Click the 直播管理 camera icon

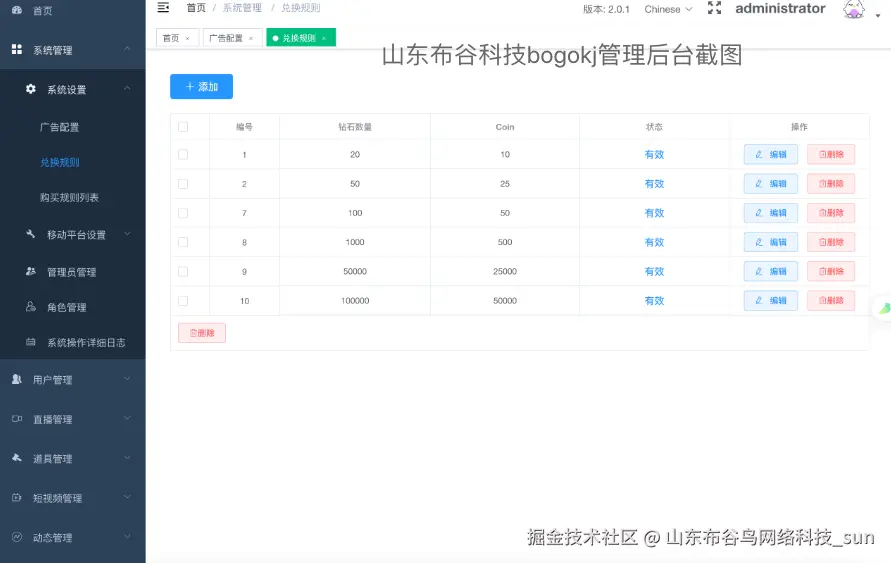click(17, 419)
